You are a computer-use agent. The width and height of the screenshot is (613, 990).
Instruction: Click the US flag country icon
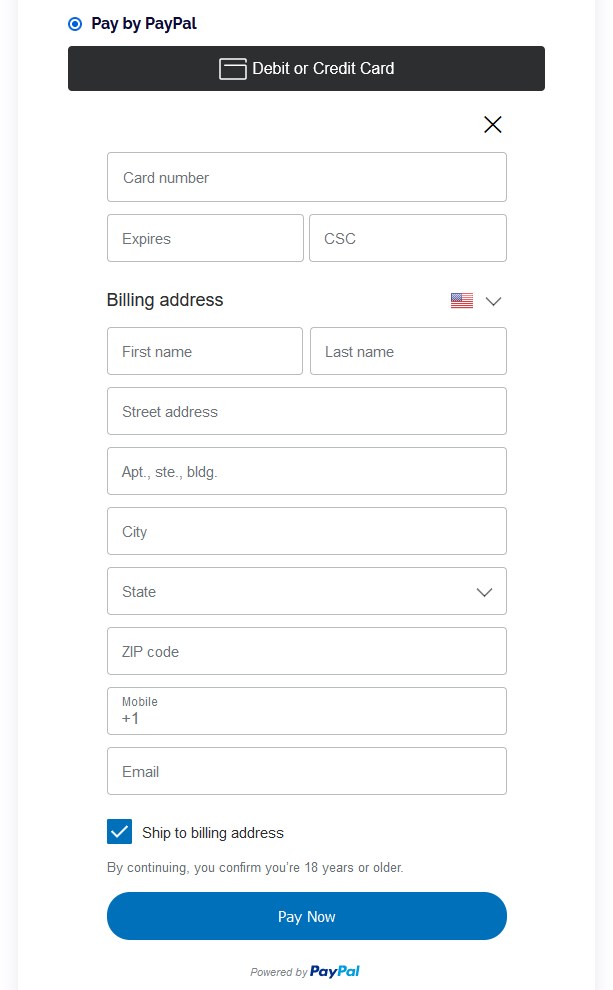pos(461,301)
